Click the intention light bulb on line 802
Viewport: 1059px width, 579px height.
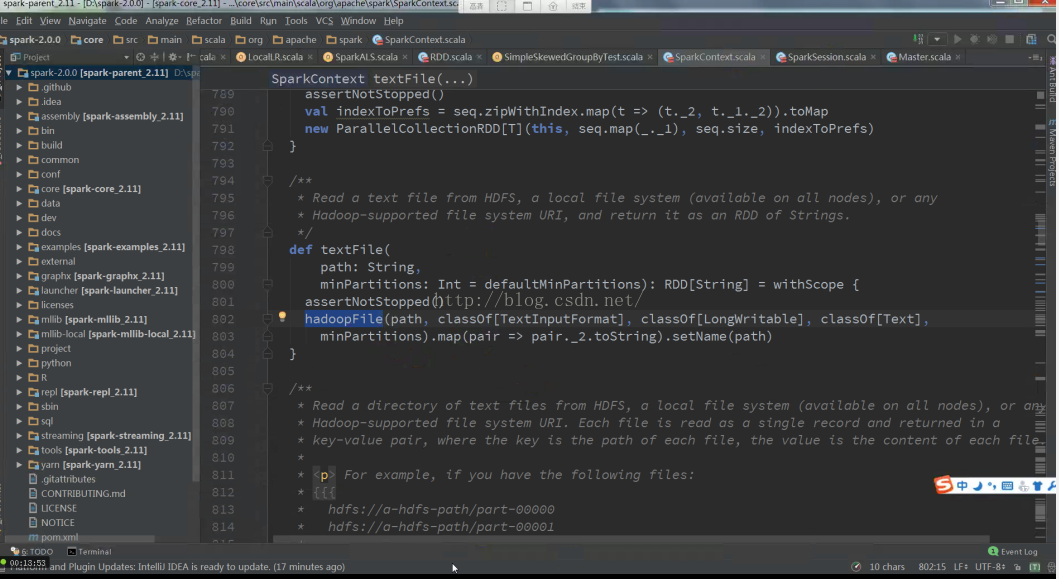pyautogui.click(x=282, y=316)
